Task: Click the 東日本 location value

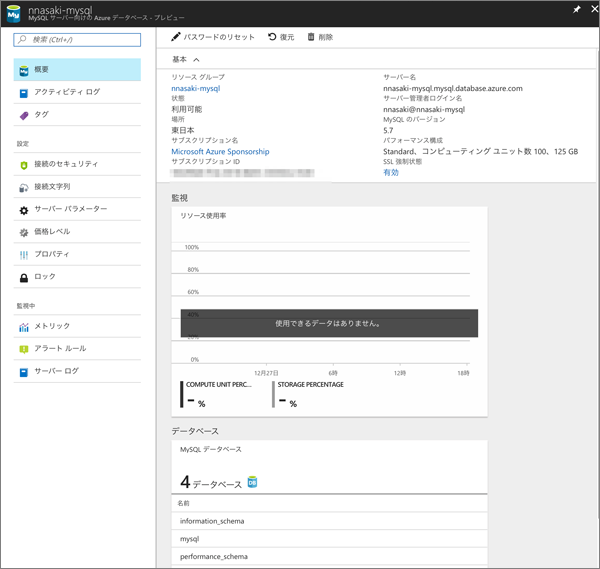Action: (x=183, y=130)
